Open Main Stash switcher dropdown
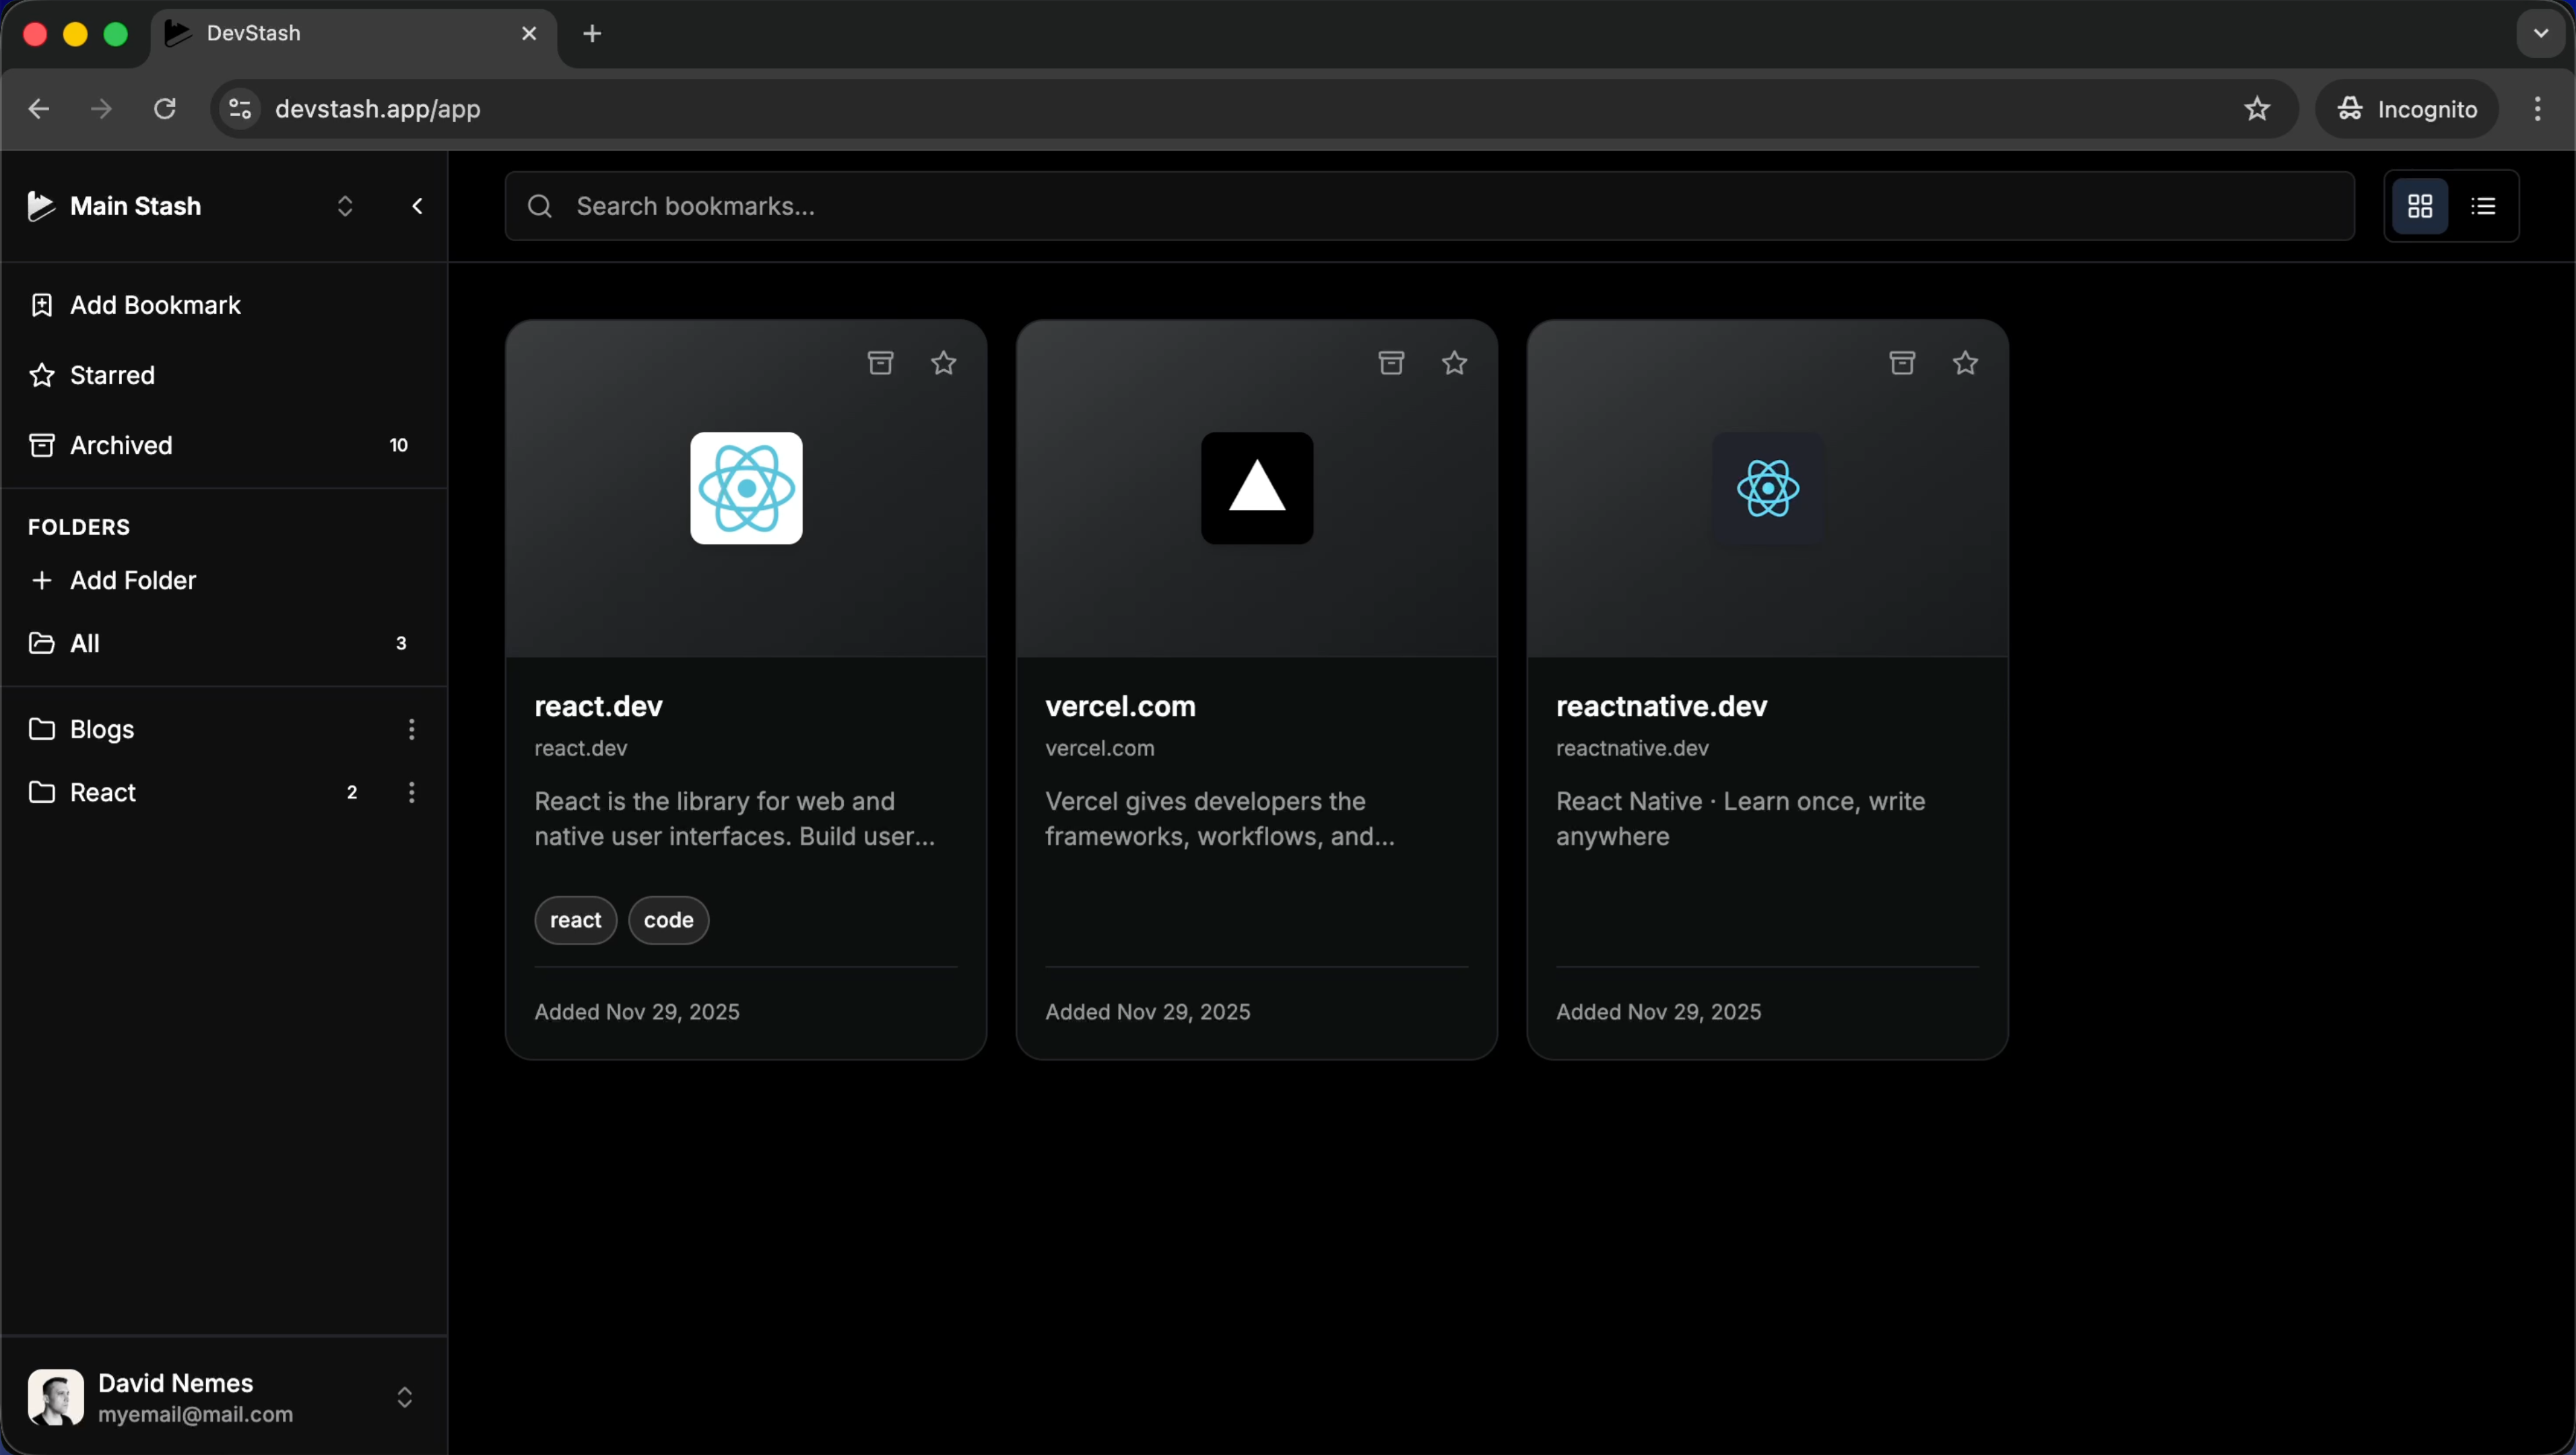Image resolution: width=2576 pixels, height=1455 pixels. pos(344,206)
